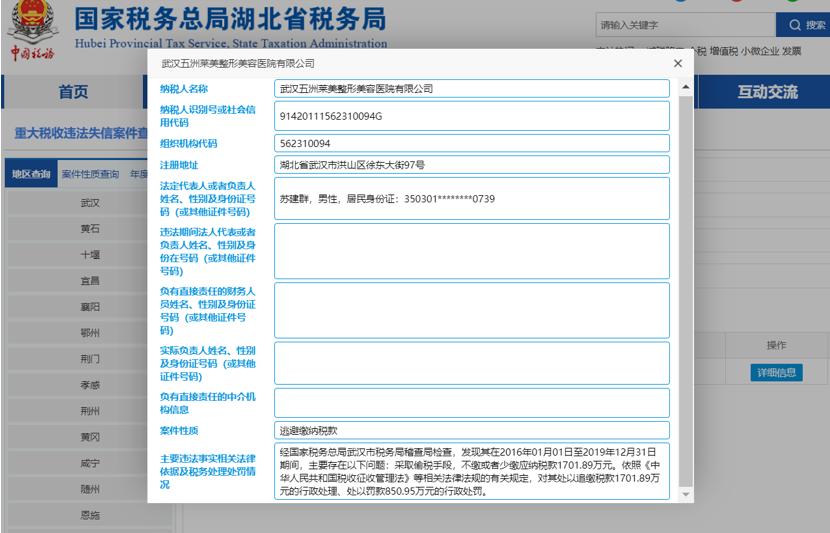Click the 详细信息 button
The height and width of the screenshot is (533, 830).
[x=776, y=373]
